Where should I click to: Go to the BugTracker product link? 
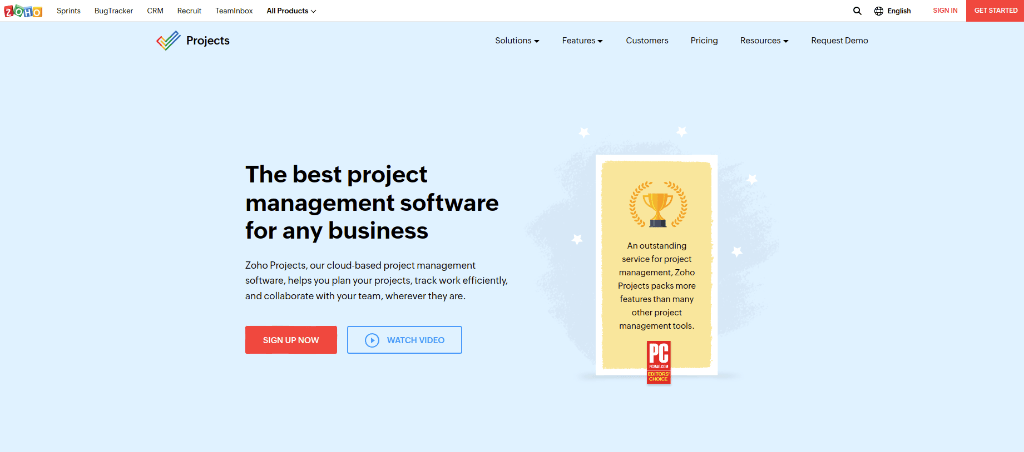point(114,11)
